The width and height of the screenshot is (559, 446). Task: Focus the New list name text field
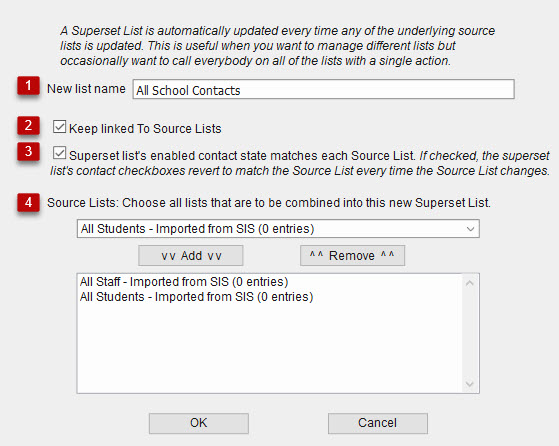point(323,89)
